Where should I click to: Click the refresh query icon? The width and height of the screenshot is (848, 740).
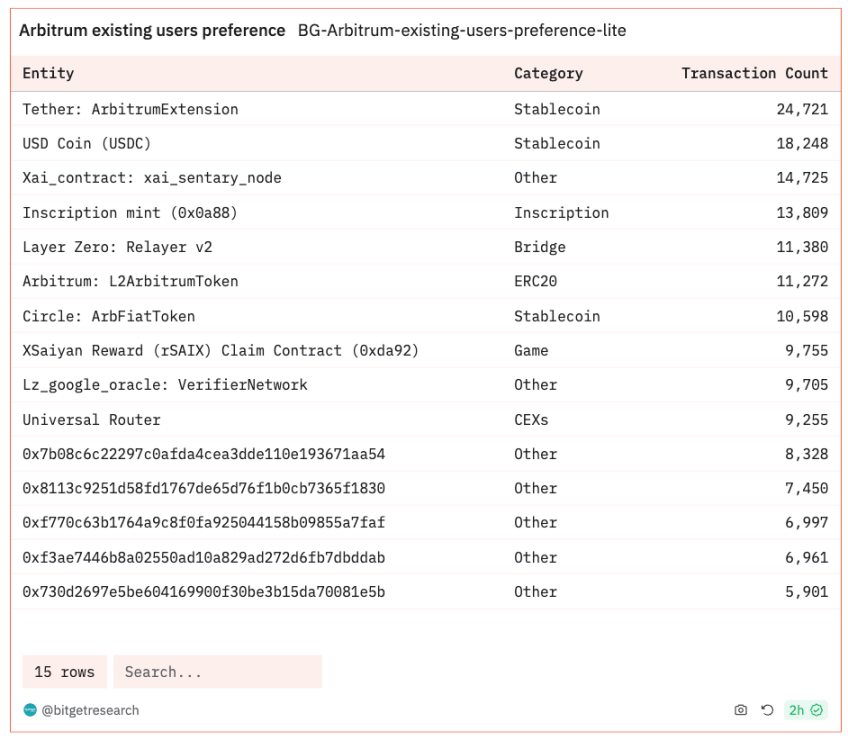[767, 710]
